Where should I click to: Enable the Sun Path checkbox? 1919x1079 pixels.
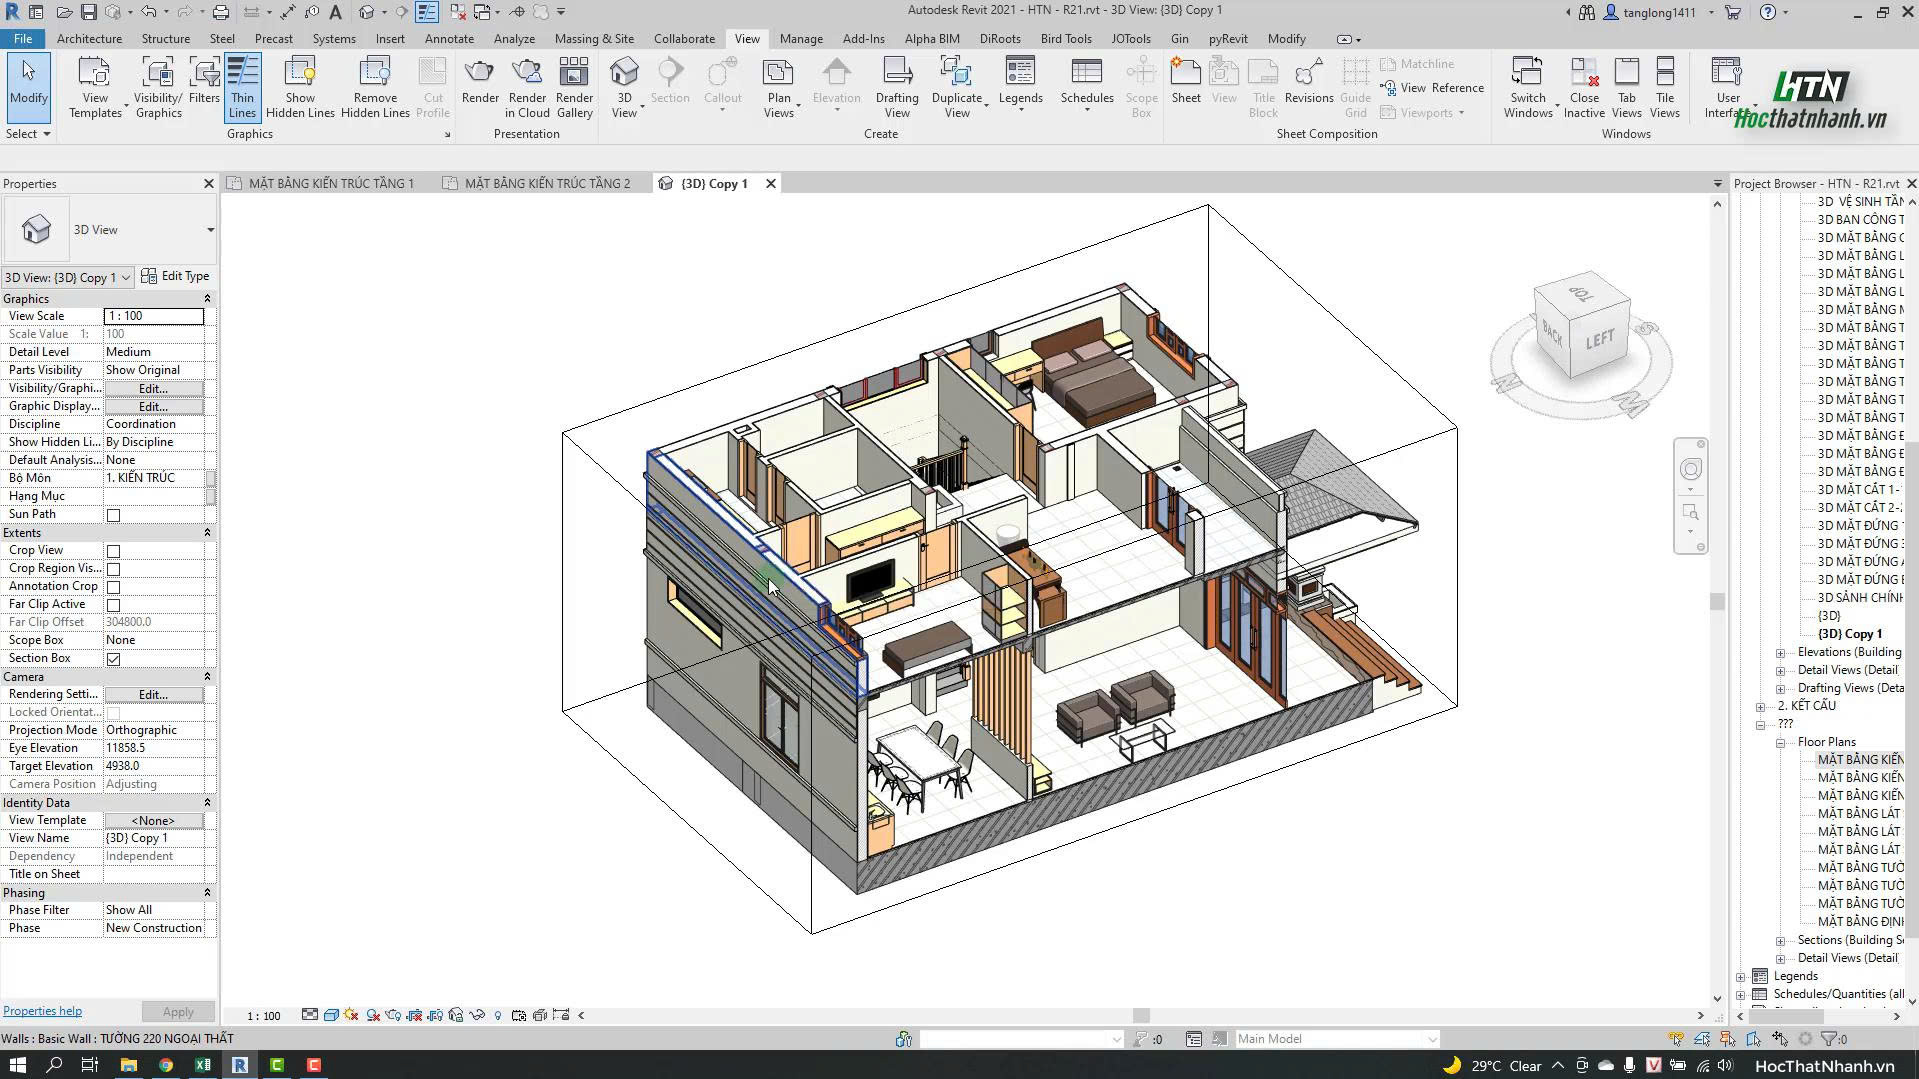point(113,515)
